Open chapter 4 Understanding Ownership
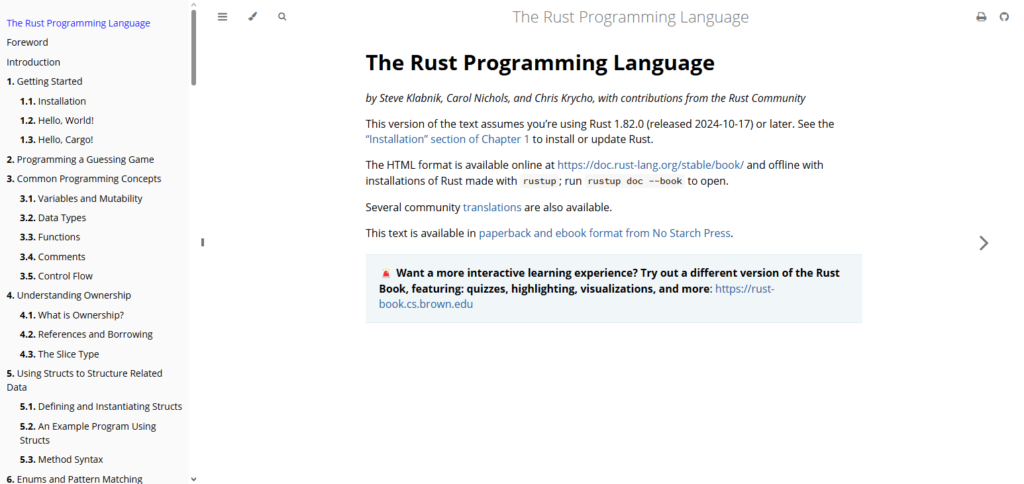1024x484 pixels. pos(69,295)
